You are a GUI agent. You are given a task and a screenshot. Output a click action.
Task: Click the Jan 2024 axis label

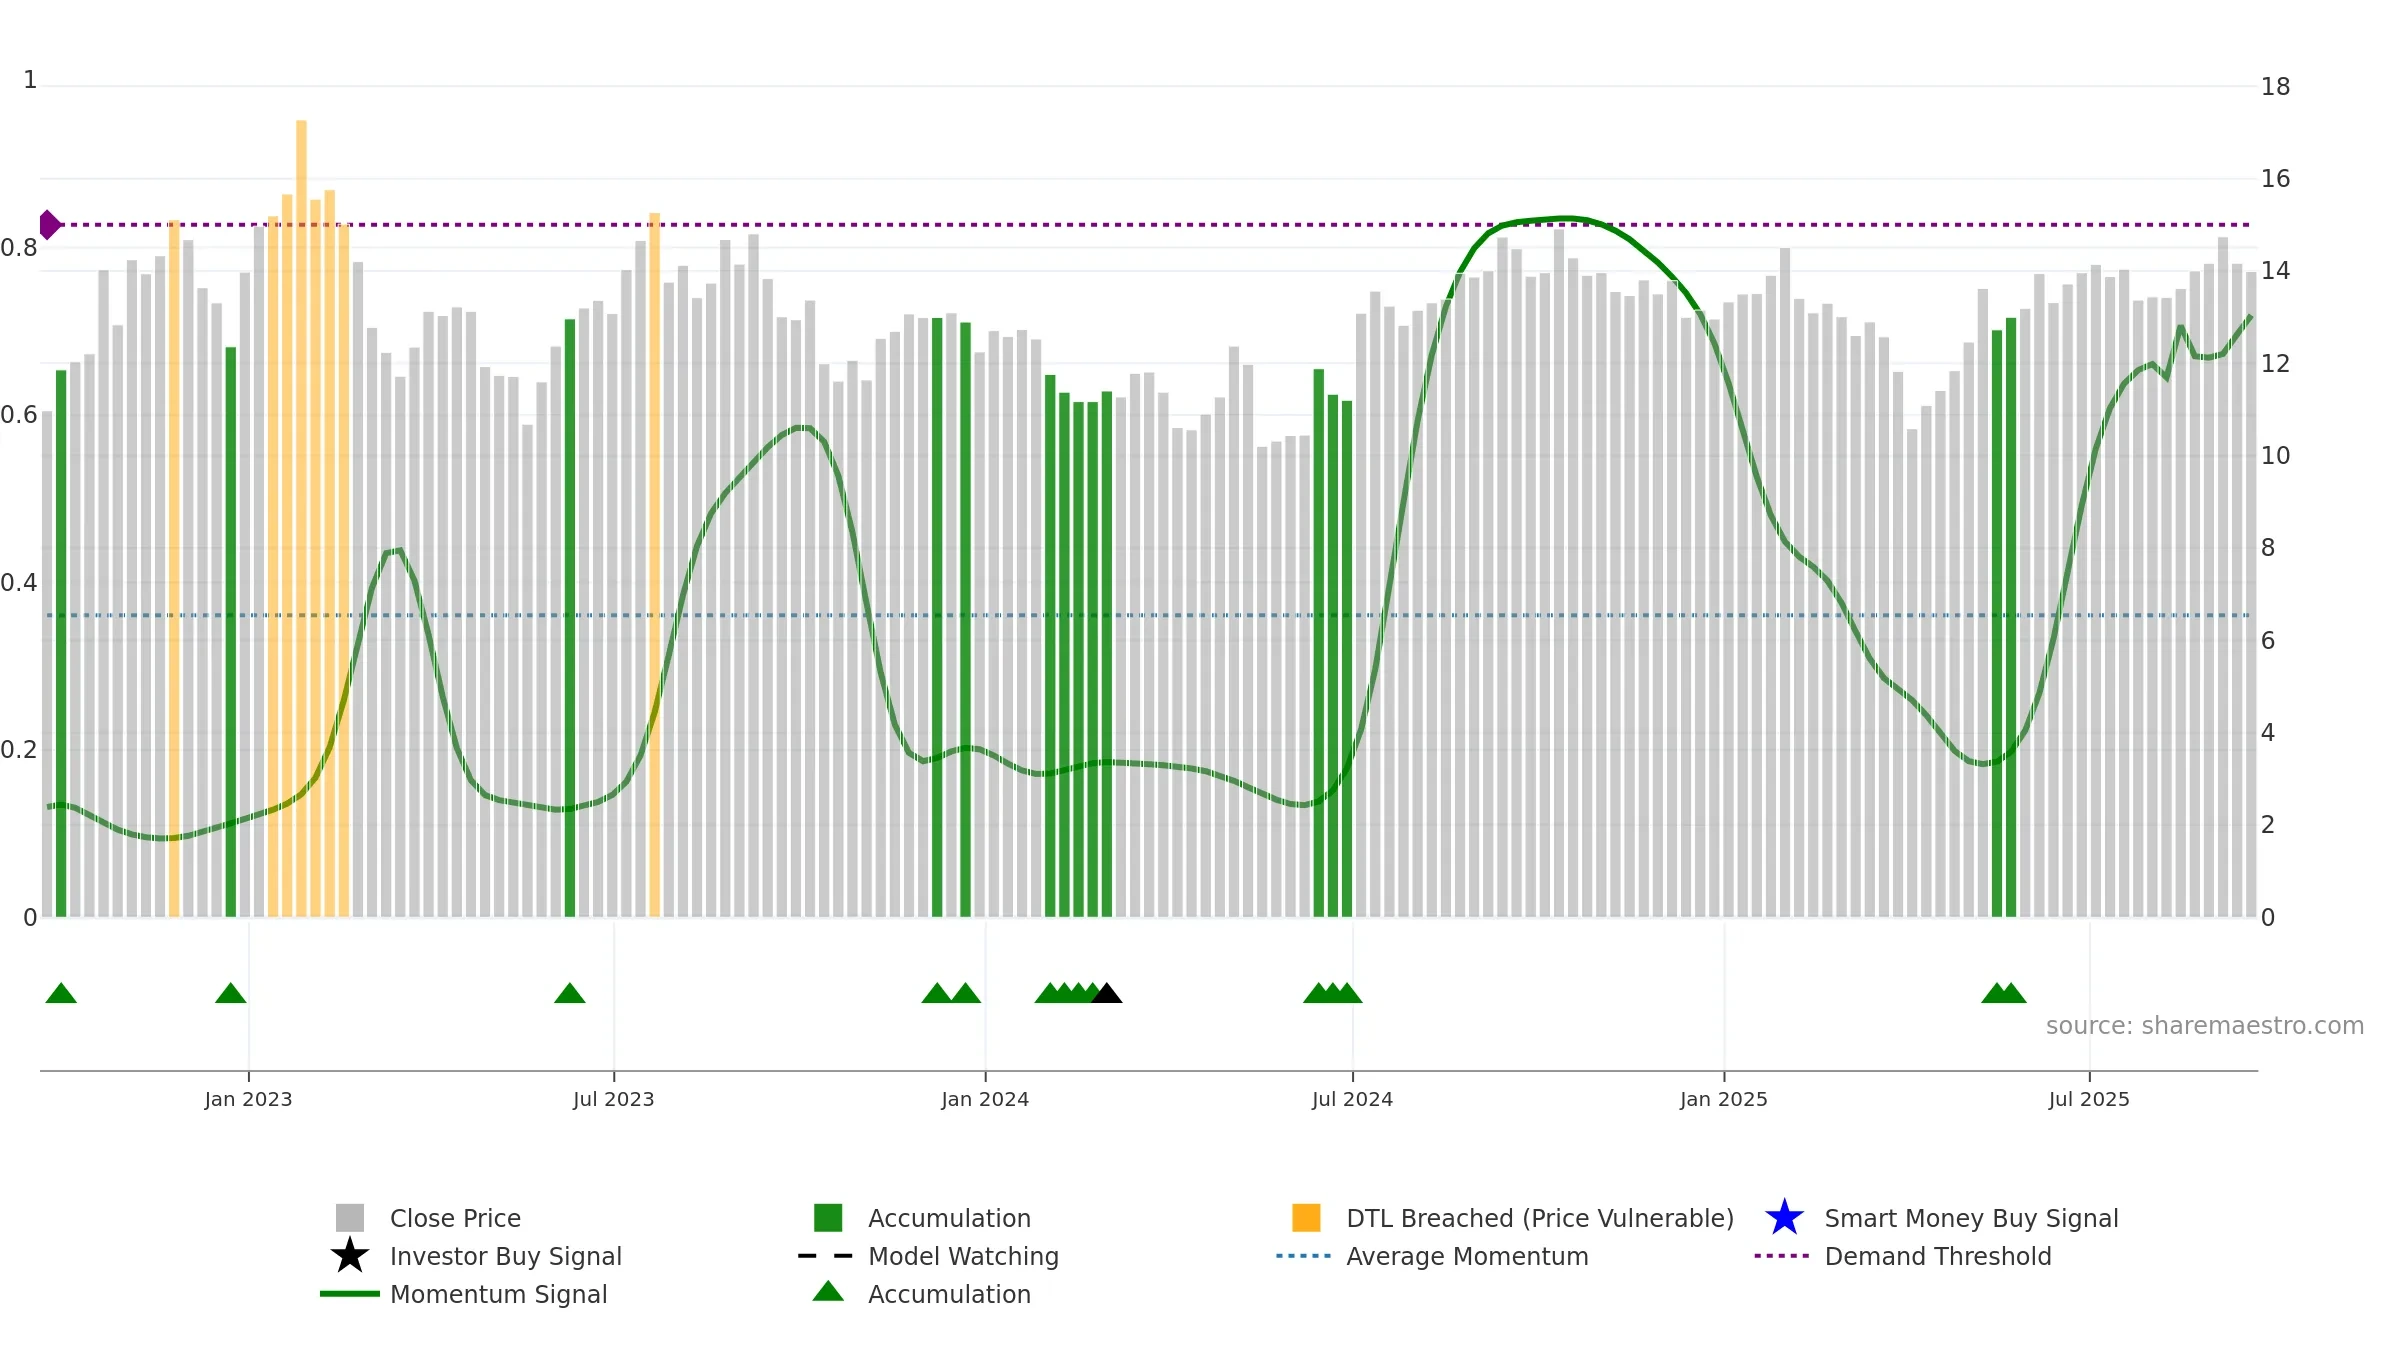[985, 1099]
